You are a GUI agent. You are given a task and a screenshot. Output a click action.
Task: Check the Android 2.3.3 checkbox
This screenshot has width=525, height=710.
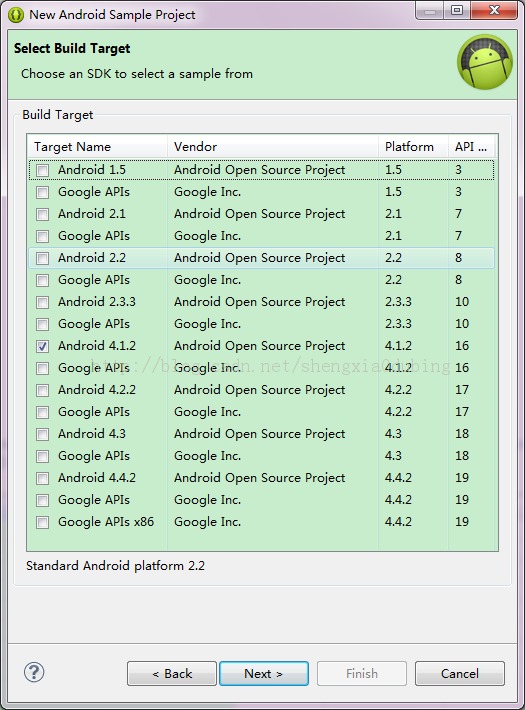43,302
